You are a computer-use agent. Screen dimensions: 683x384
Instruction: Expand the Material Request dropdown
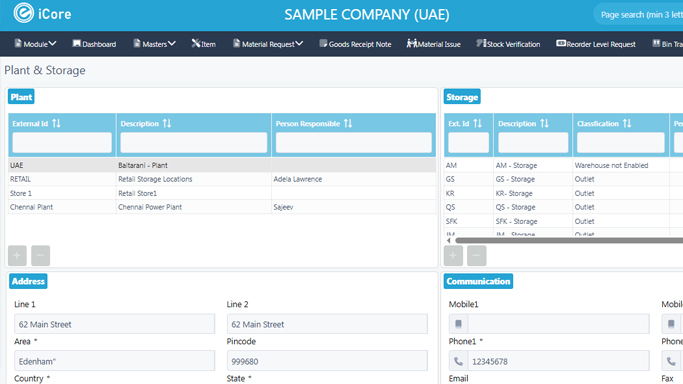coord(267,44)
